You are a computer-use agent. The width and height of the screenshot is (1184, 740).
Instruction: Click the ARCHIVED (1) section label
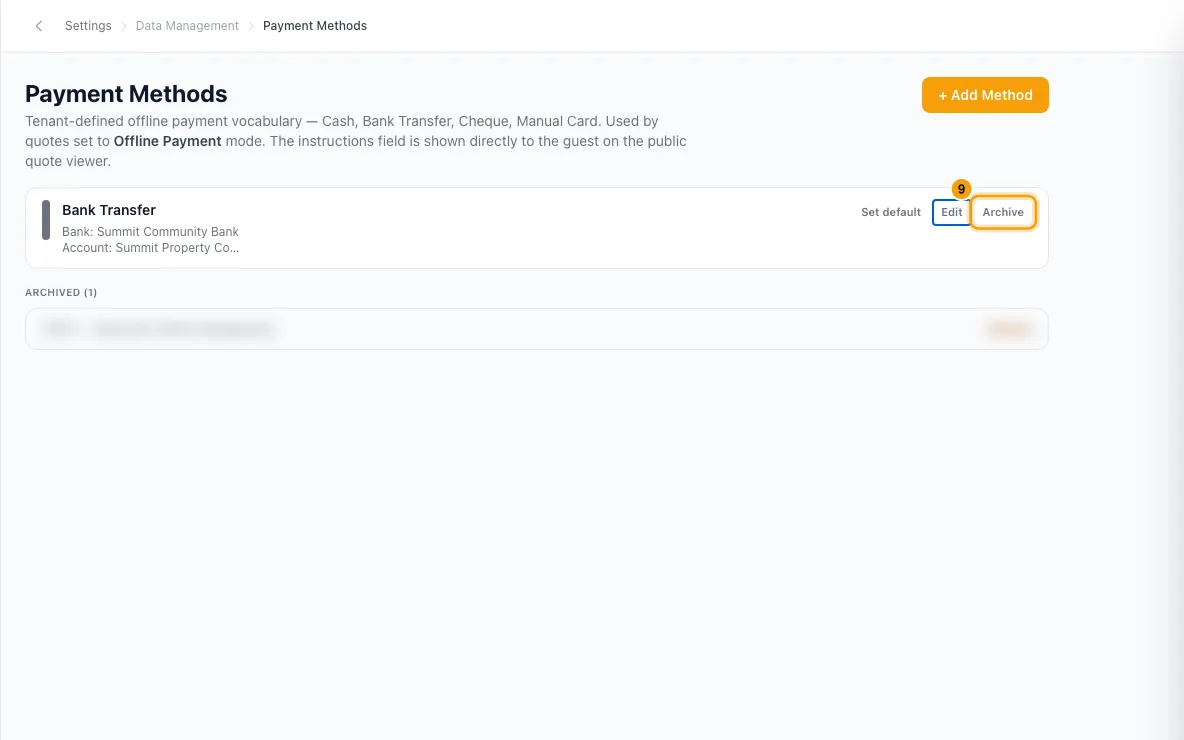[x=61, y=292]
